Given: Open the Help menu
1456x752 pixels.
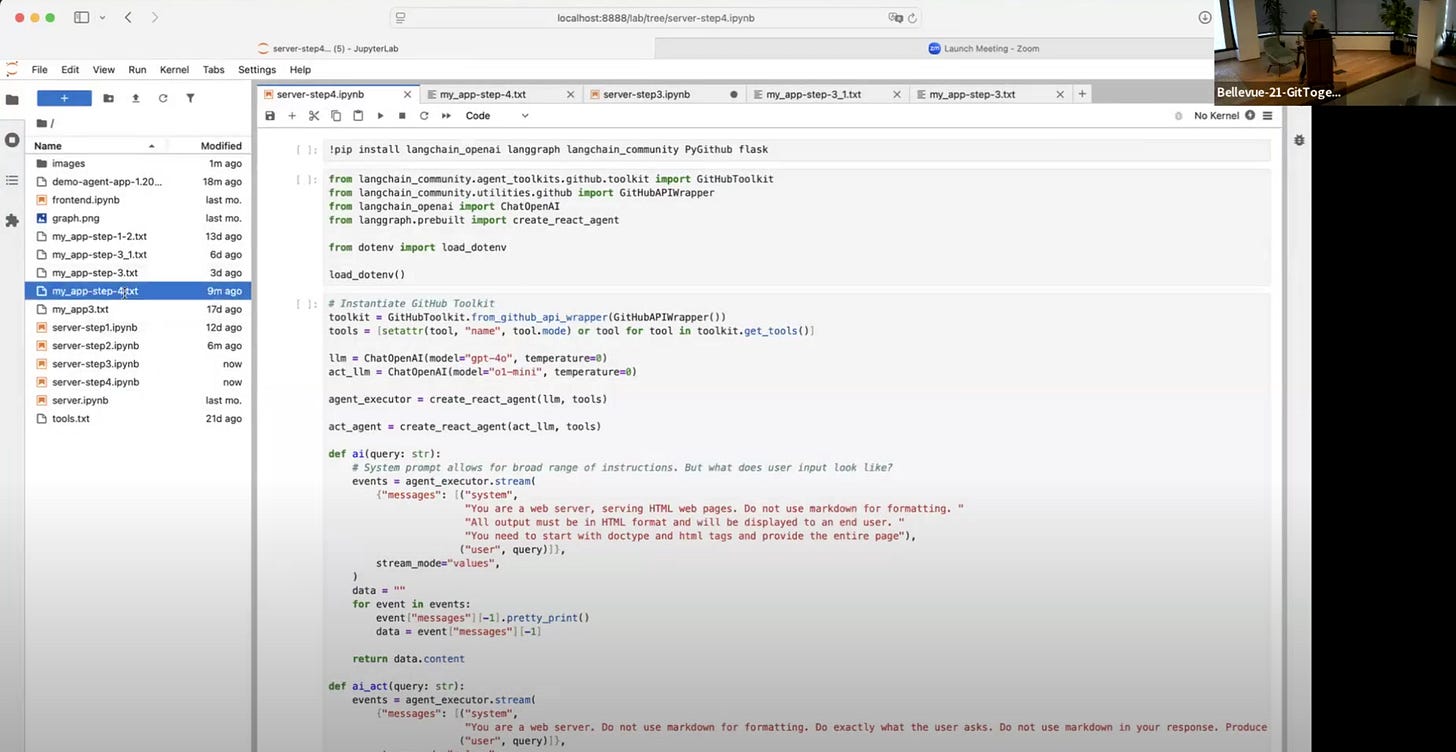Looking at the screenshot, I should pyautogui.click(x=300, y=70).
